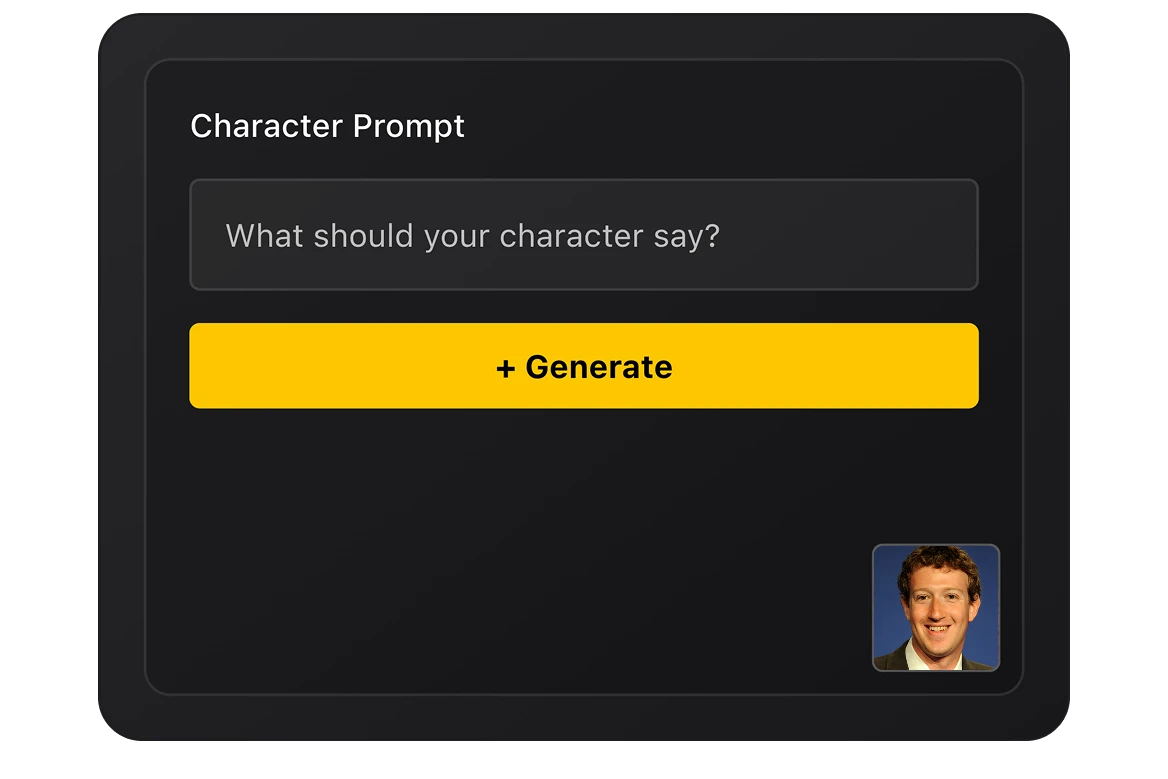Click the empty dark panel area below Generate
Screen dimensions: 1168x779
(x=507, y=551)
